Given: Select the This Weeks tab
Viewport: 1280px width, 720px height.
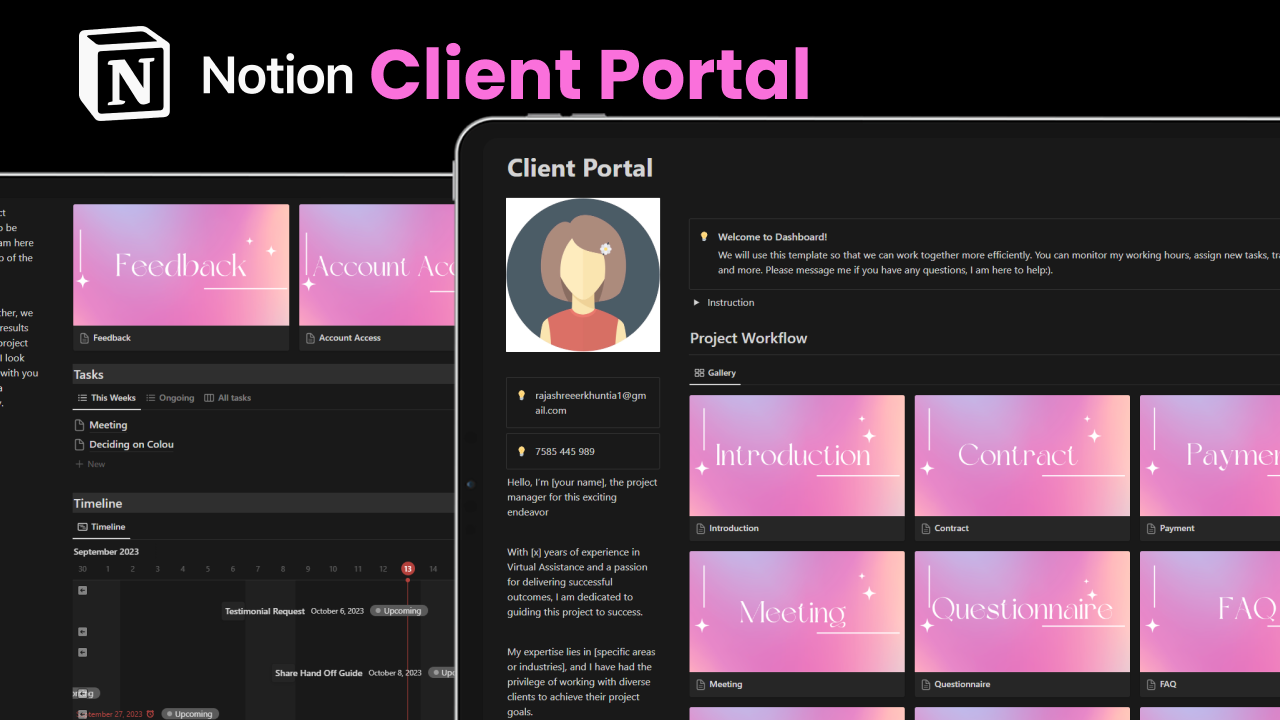Looking at the screenshot, I should (x=105, y=397).
